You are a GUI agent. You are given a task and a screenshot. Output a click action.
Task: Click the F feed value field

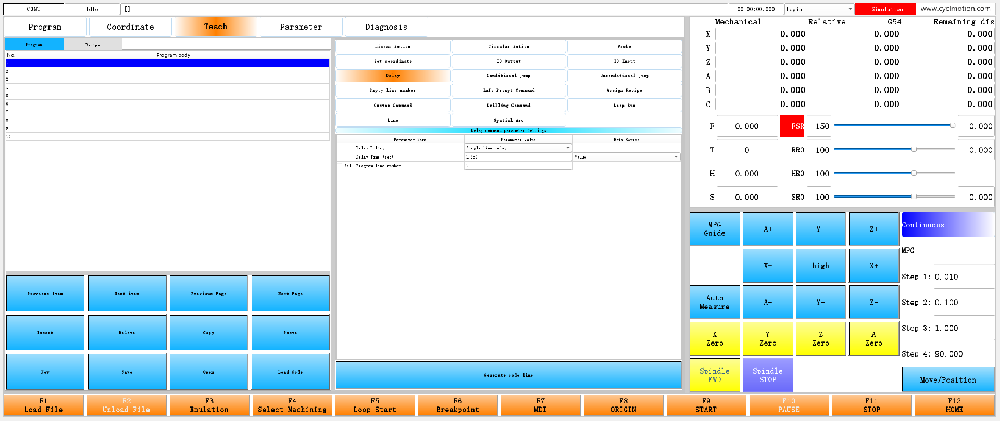[x=746, y=126]
